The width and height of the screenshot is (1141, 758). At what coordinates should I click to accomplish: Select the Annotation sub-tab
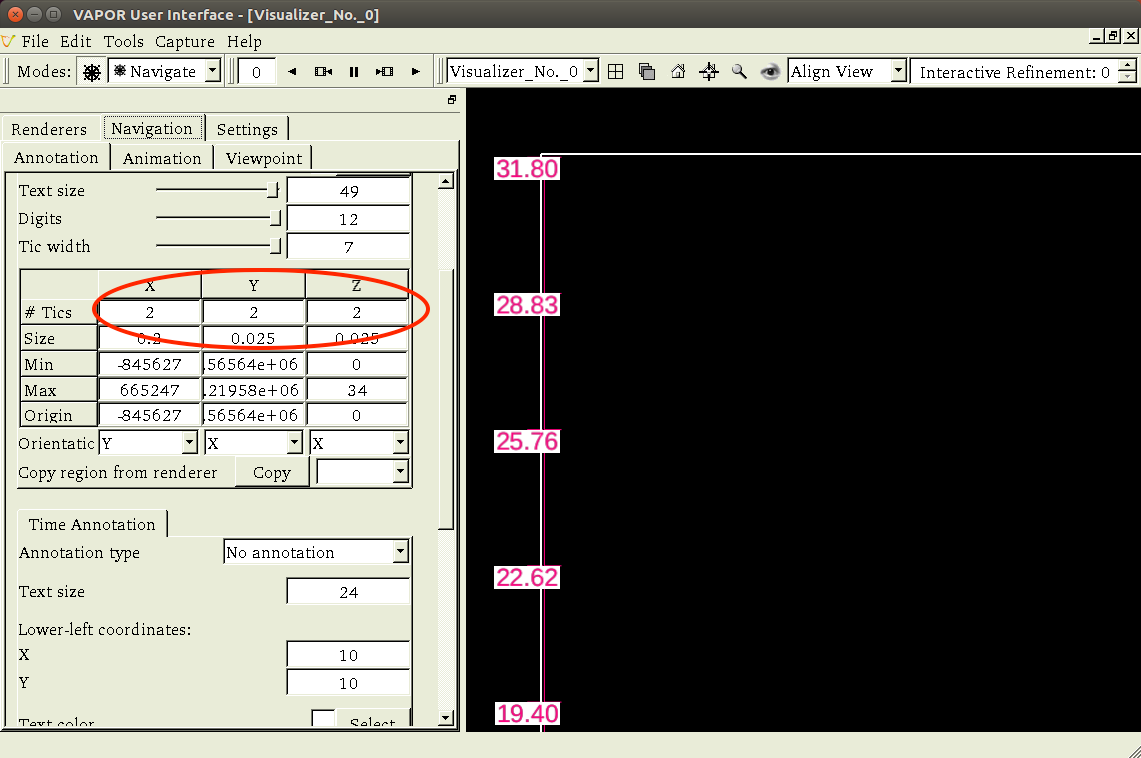click(56, 158)
